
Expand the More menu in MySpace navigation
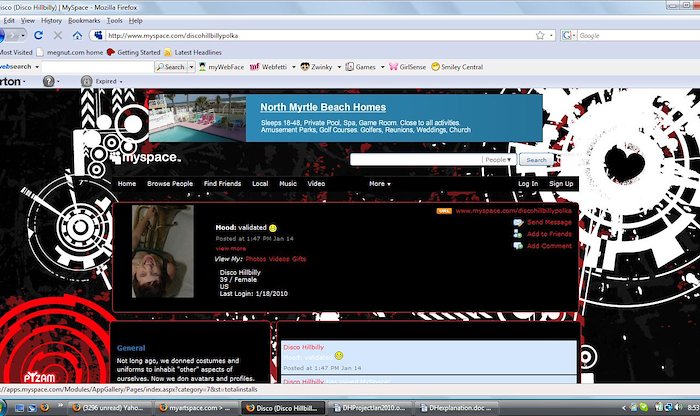(379, 183)
